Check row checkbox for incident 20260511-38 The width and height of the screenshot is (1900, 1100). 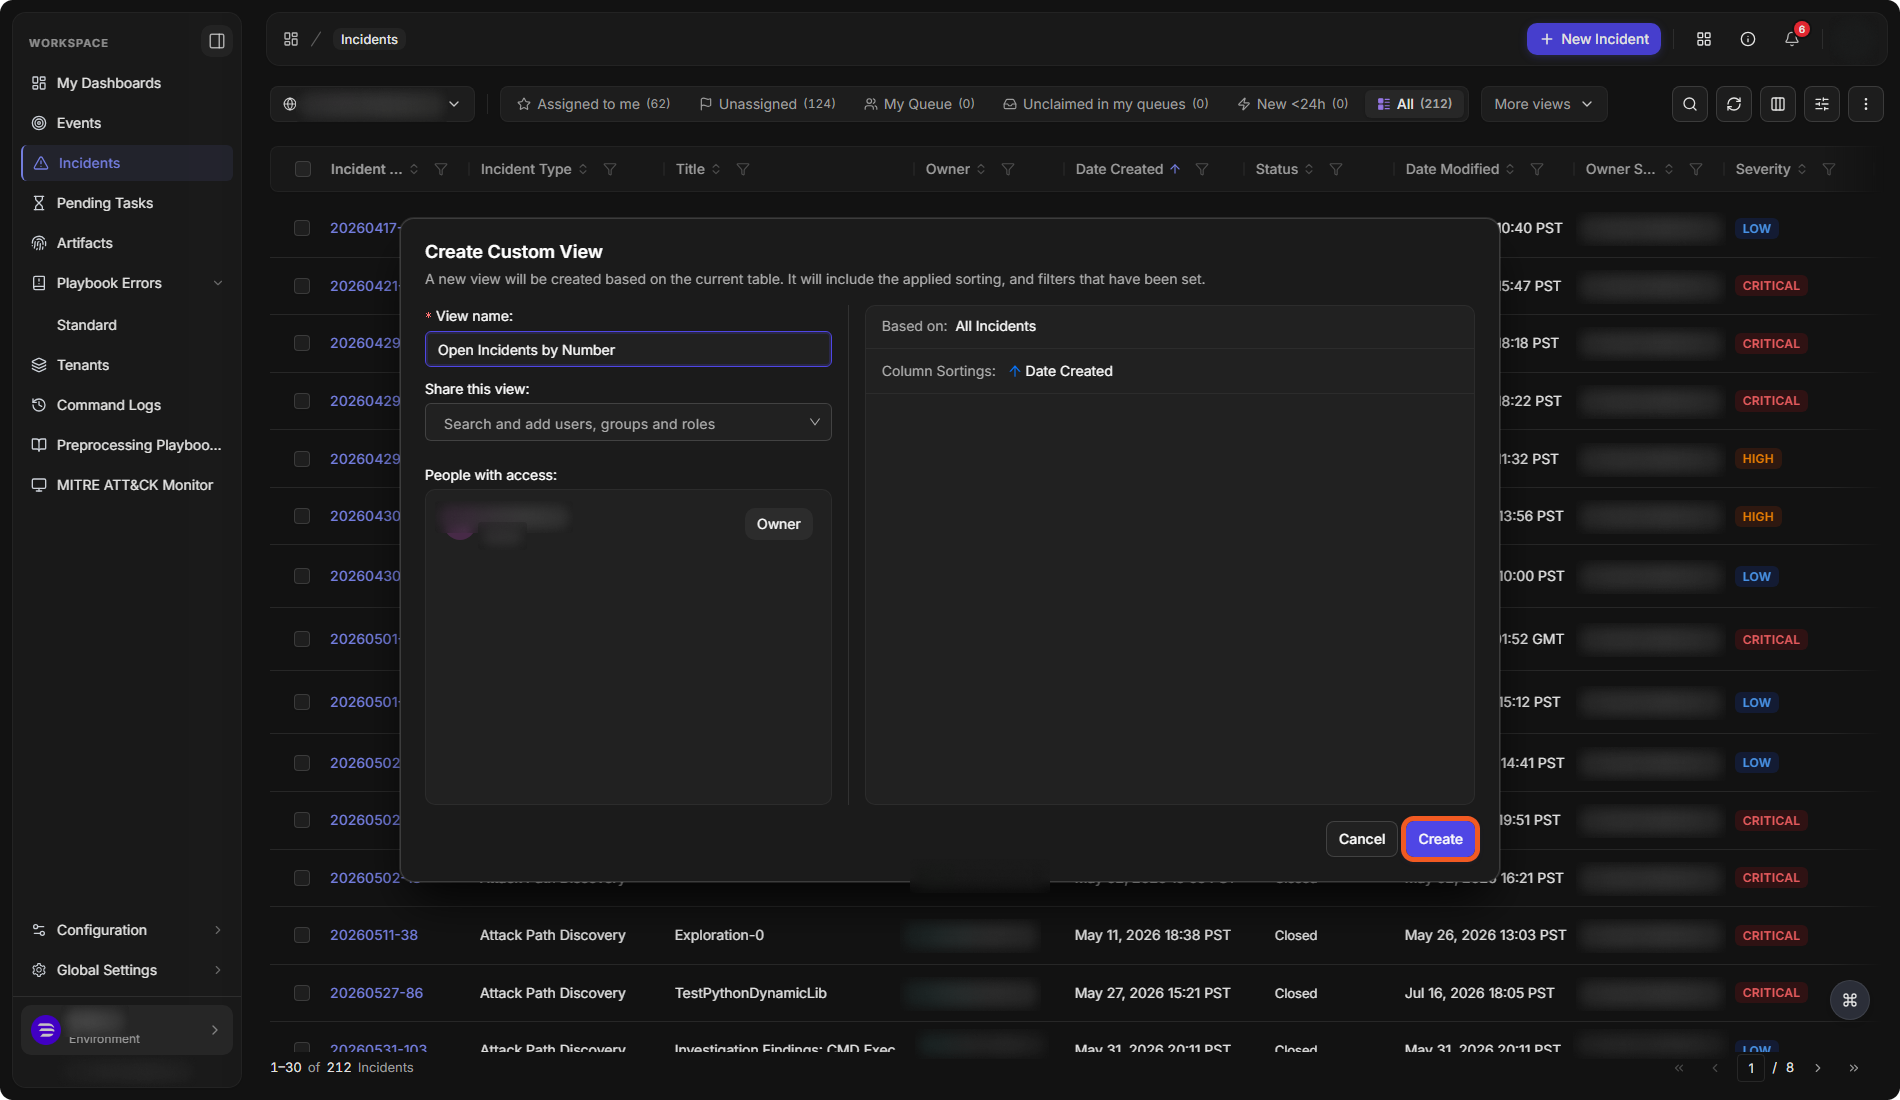click(x=302, y=935)
